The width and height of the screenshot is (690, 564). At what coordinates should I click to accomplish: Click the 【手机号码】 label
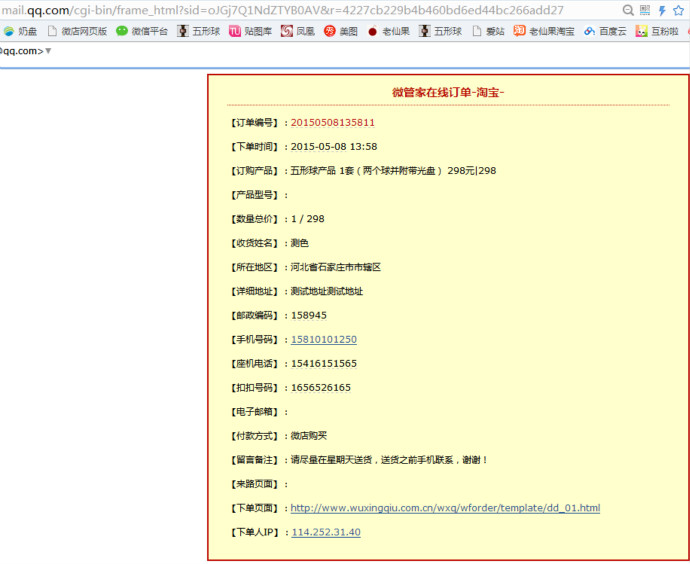coord(254,340)
